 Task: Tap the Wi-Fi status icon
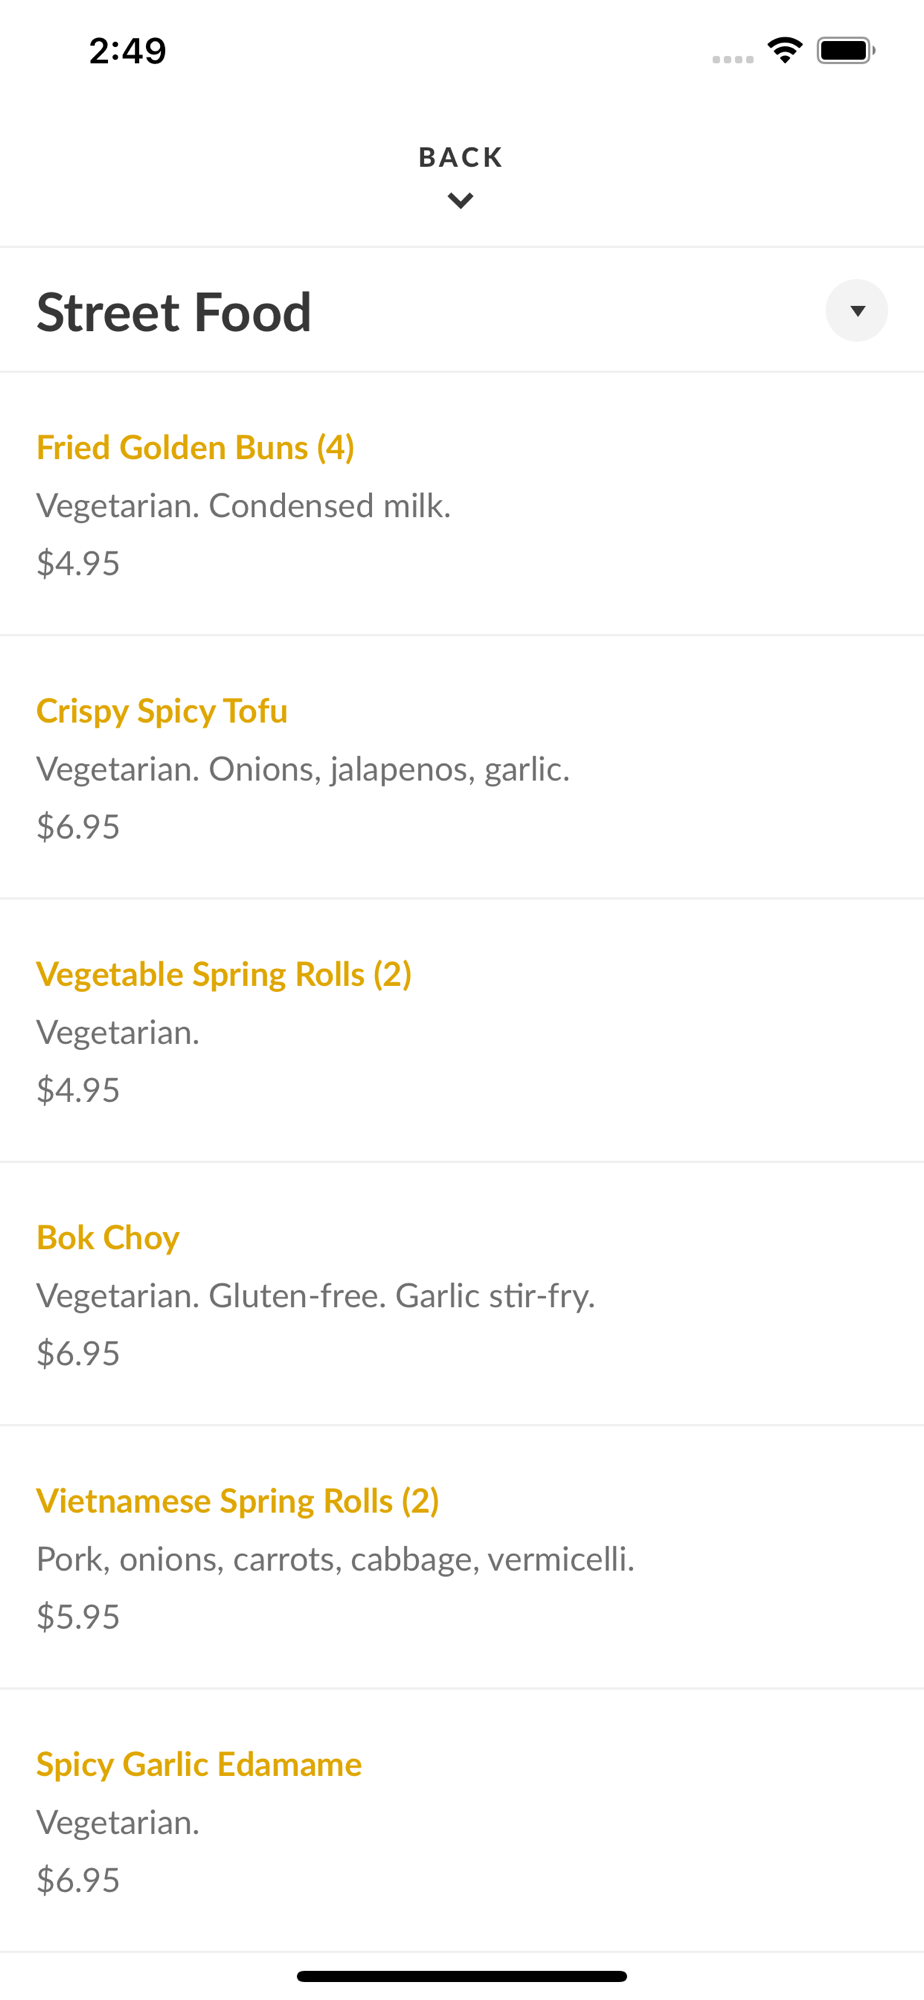[785, 50]
